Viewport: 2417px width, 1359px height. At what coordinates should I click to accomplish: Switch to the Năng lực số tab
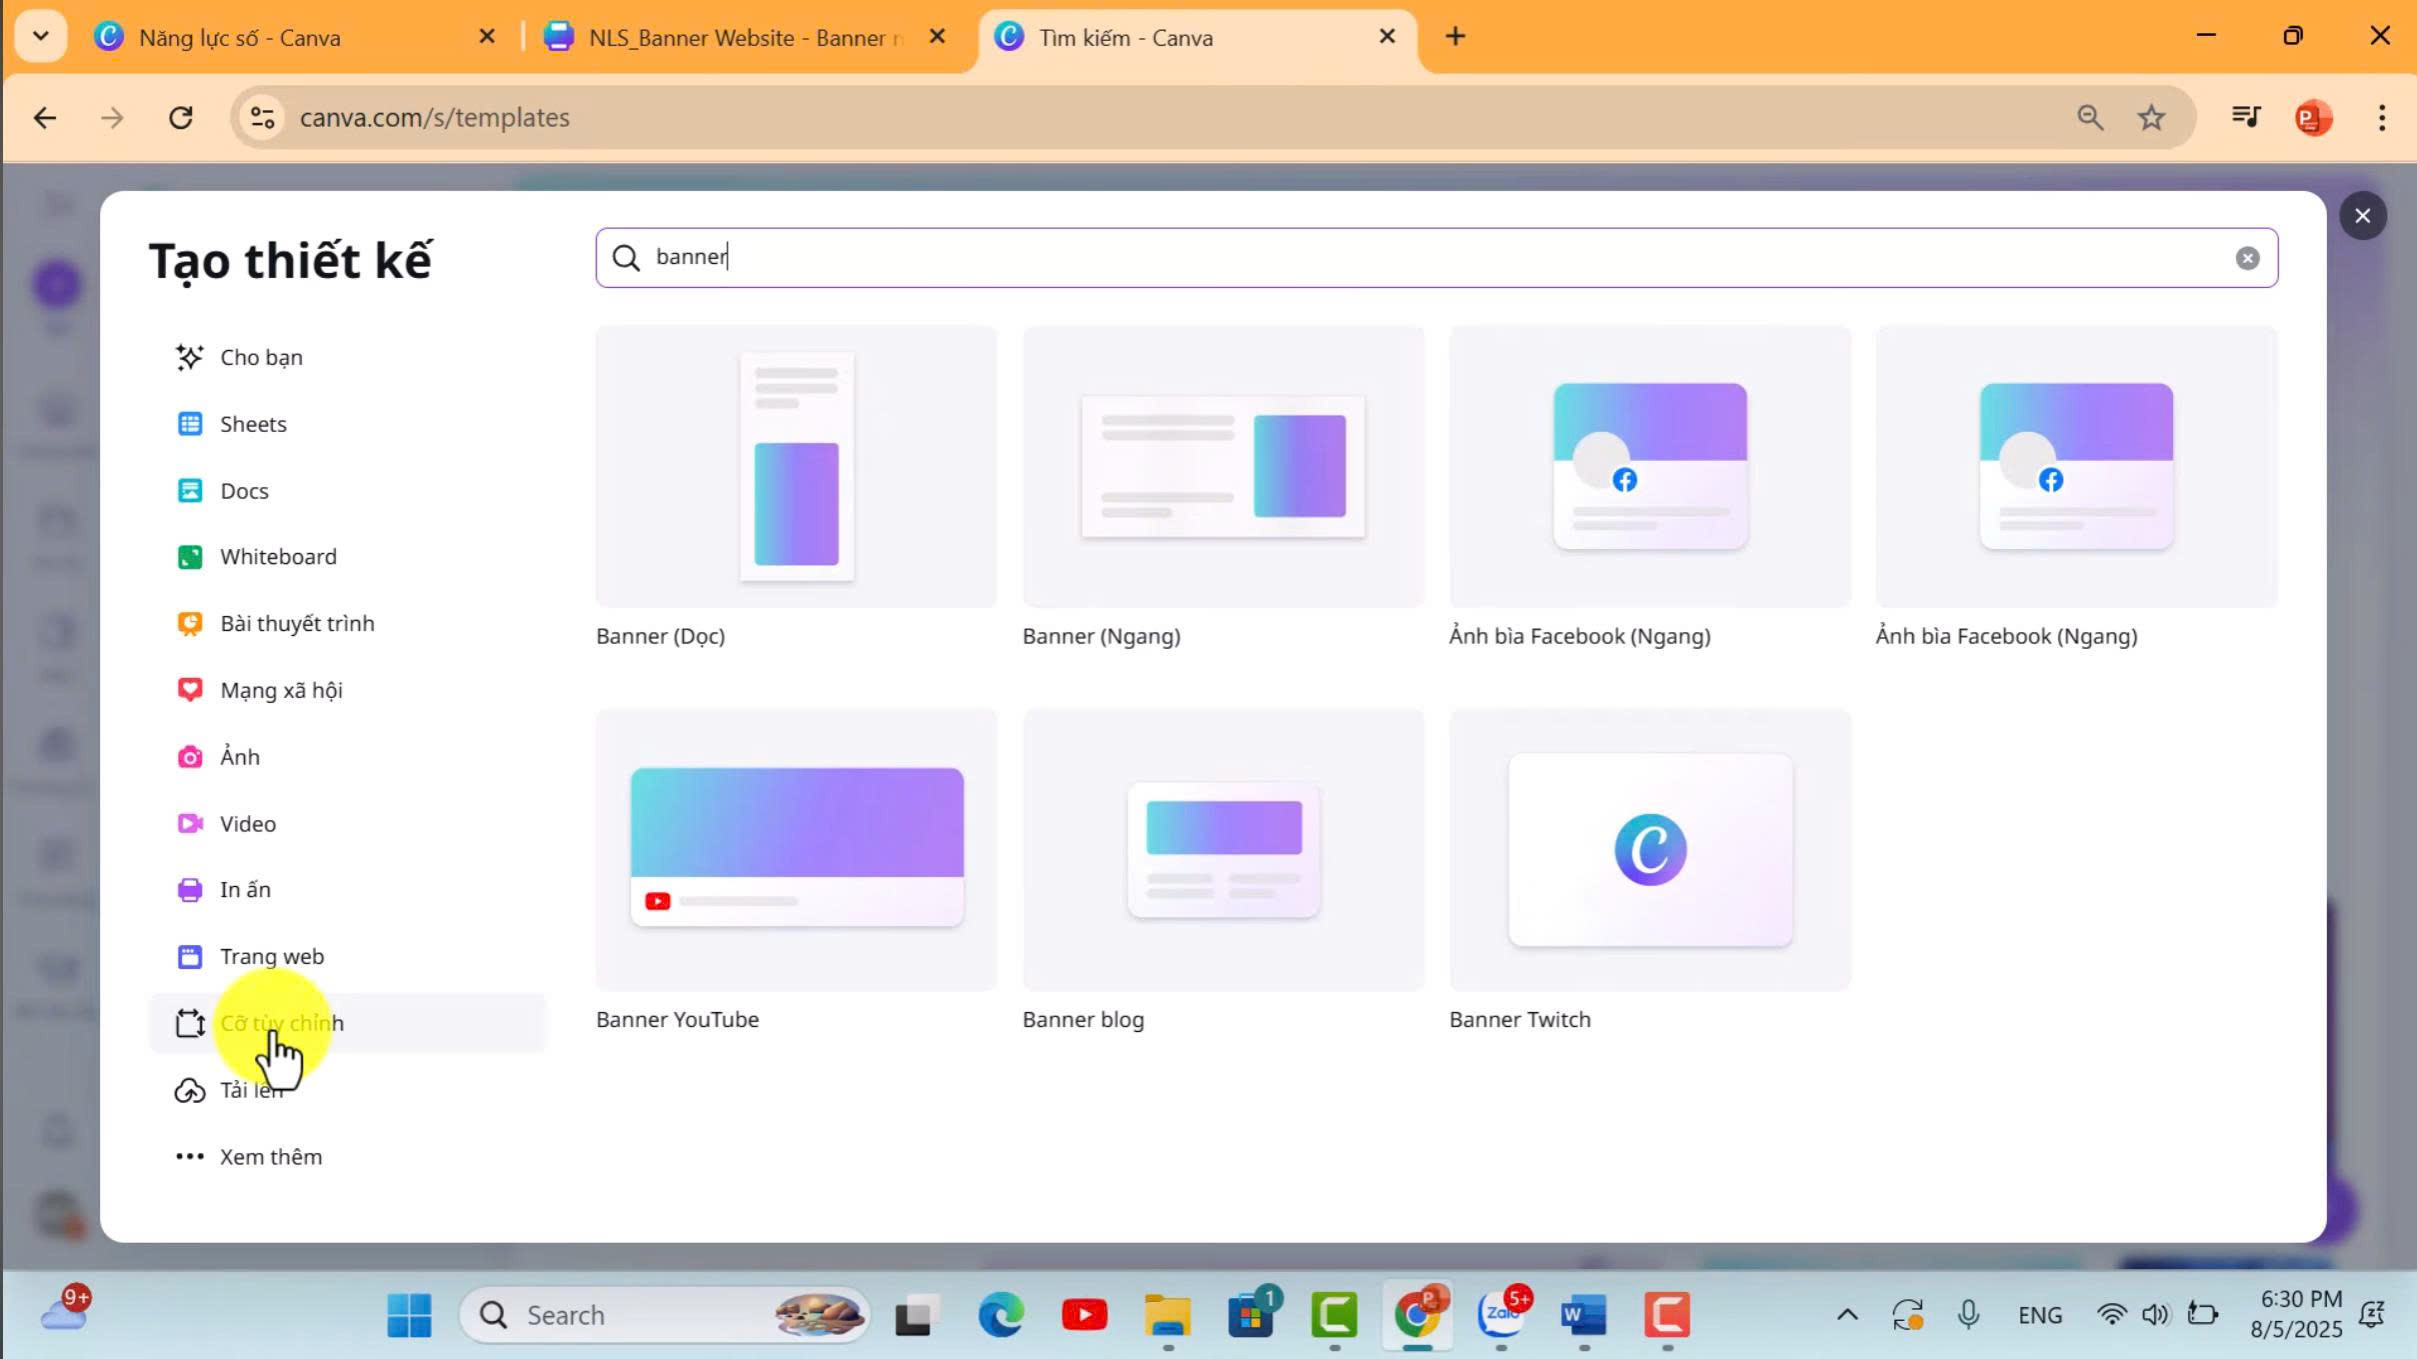[240, 38]
